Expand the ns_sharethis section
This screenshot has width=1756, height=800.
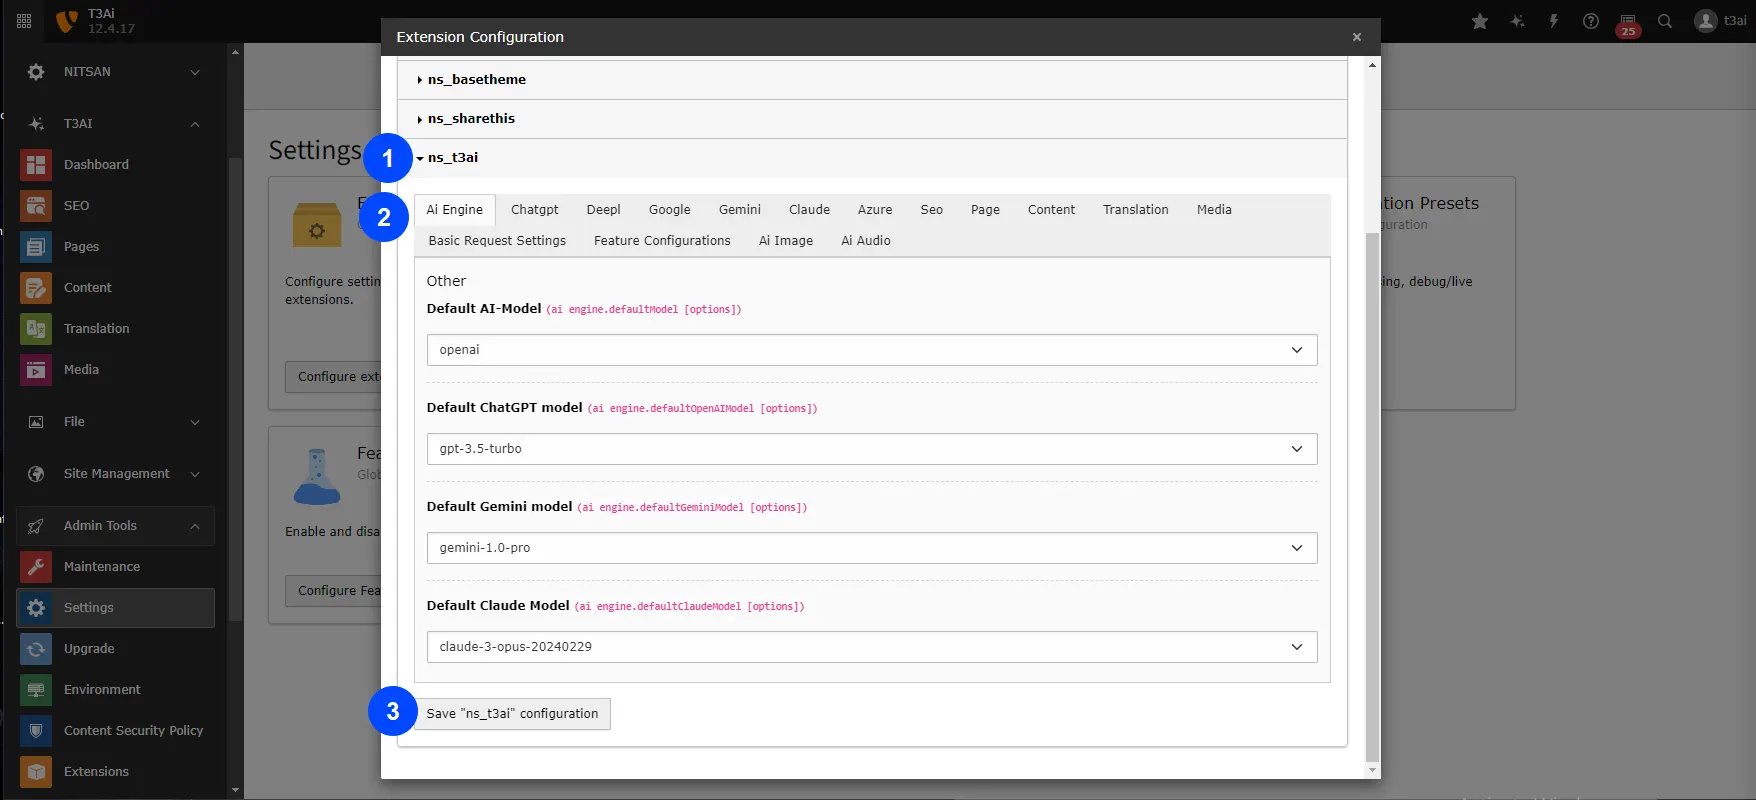click(x=872, y=119)
